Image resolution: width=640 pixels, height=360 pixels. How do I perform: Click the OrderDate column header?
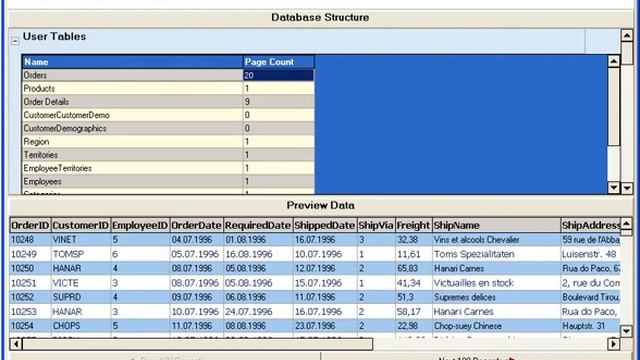coord(196,225)
